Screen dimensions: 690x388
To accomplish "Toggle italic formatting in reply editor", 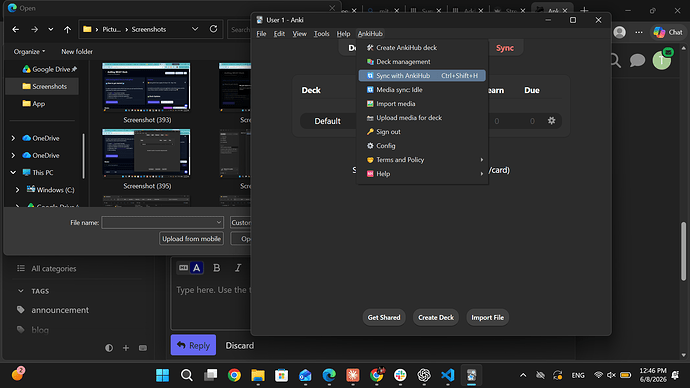I will coord(238,268).
